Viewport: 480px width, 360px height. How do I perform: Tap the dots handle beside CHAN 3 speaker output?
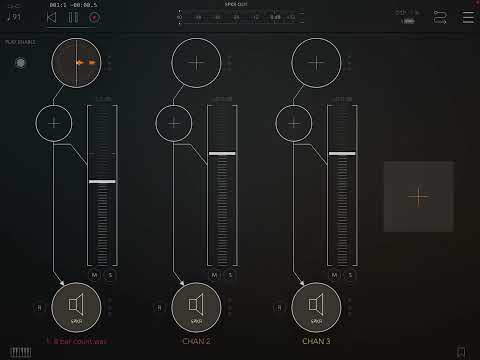point(350,307)
